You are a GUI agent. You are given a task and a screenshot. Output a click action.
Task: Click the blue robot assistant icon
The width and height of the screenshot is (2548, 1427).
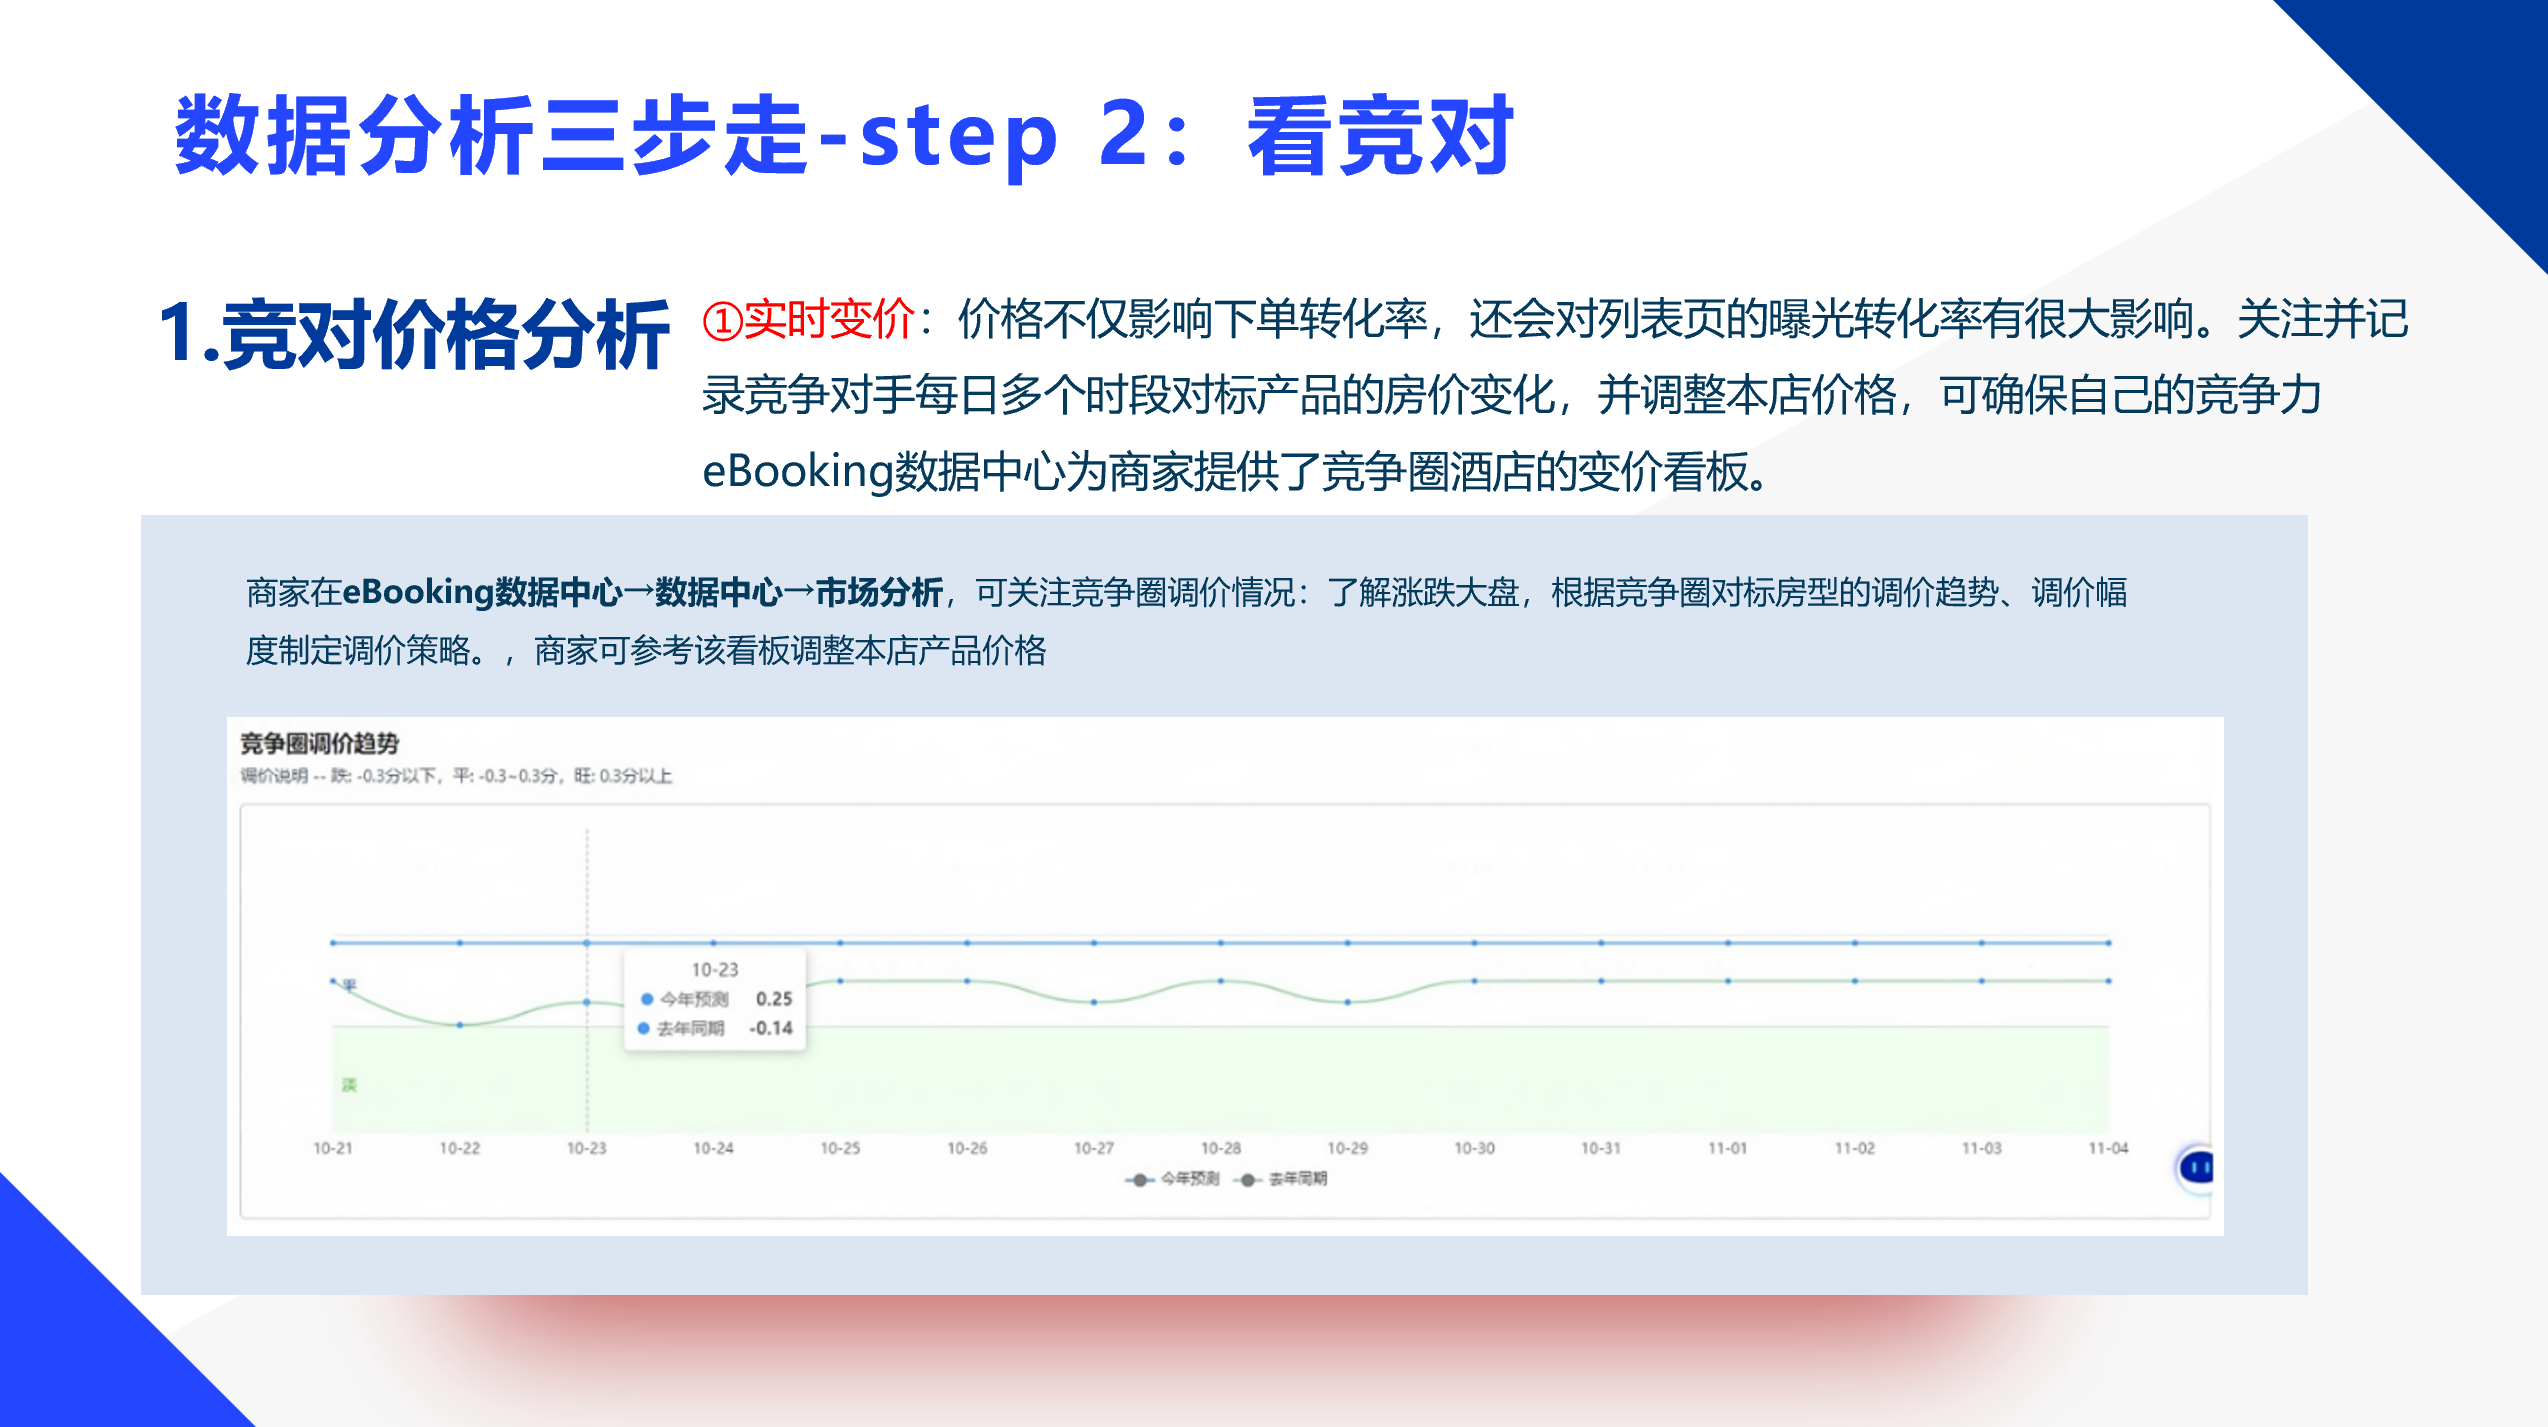[x=2198, y=1167]
